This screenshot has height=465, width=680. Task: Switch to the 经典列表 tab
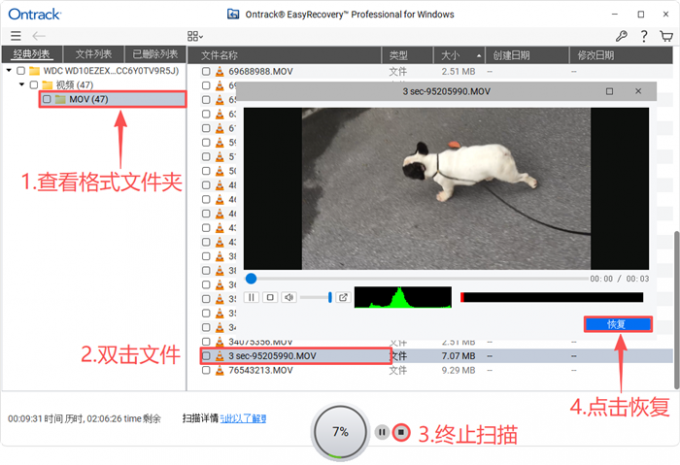(x=32, y=55)
